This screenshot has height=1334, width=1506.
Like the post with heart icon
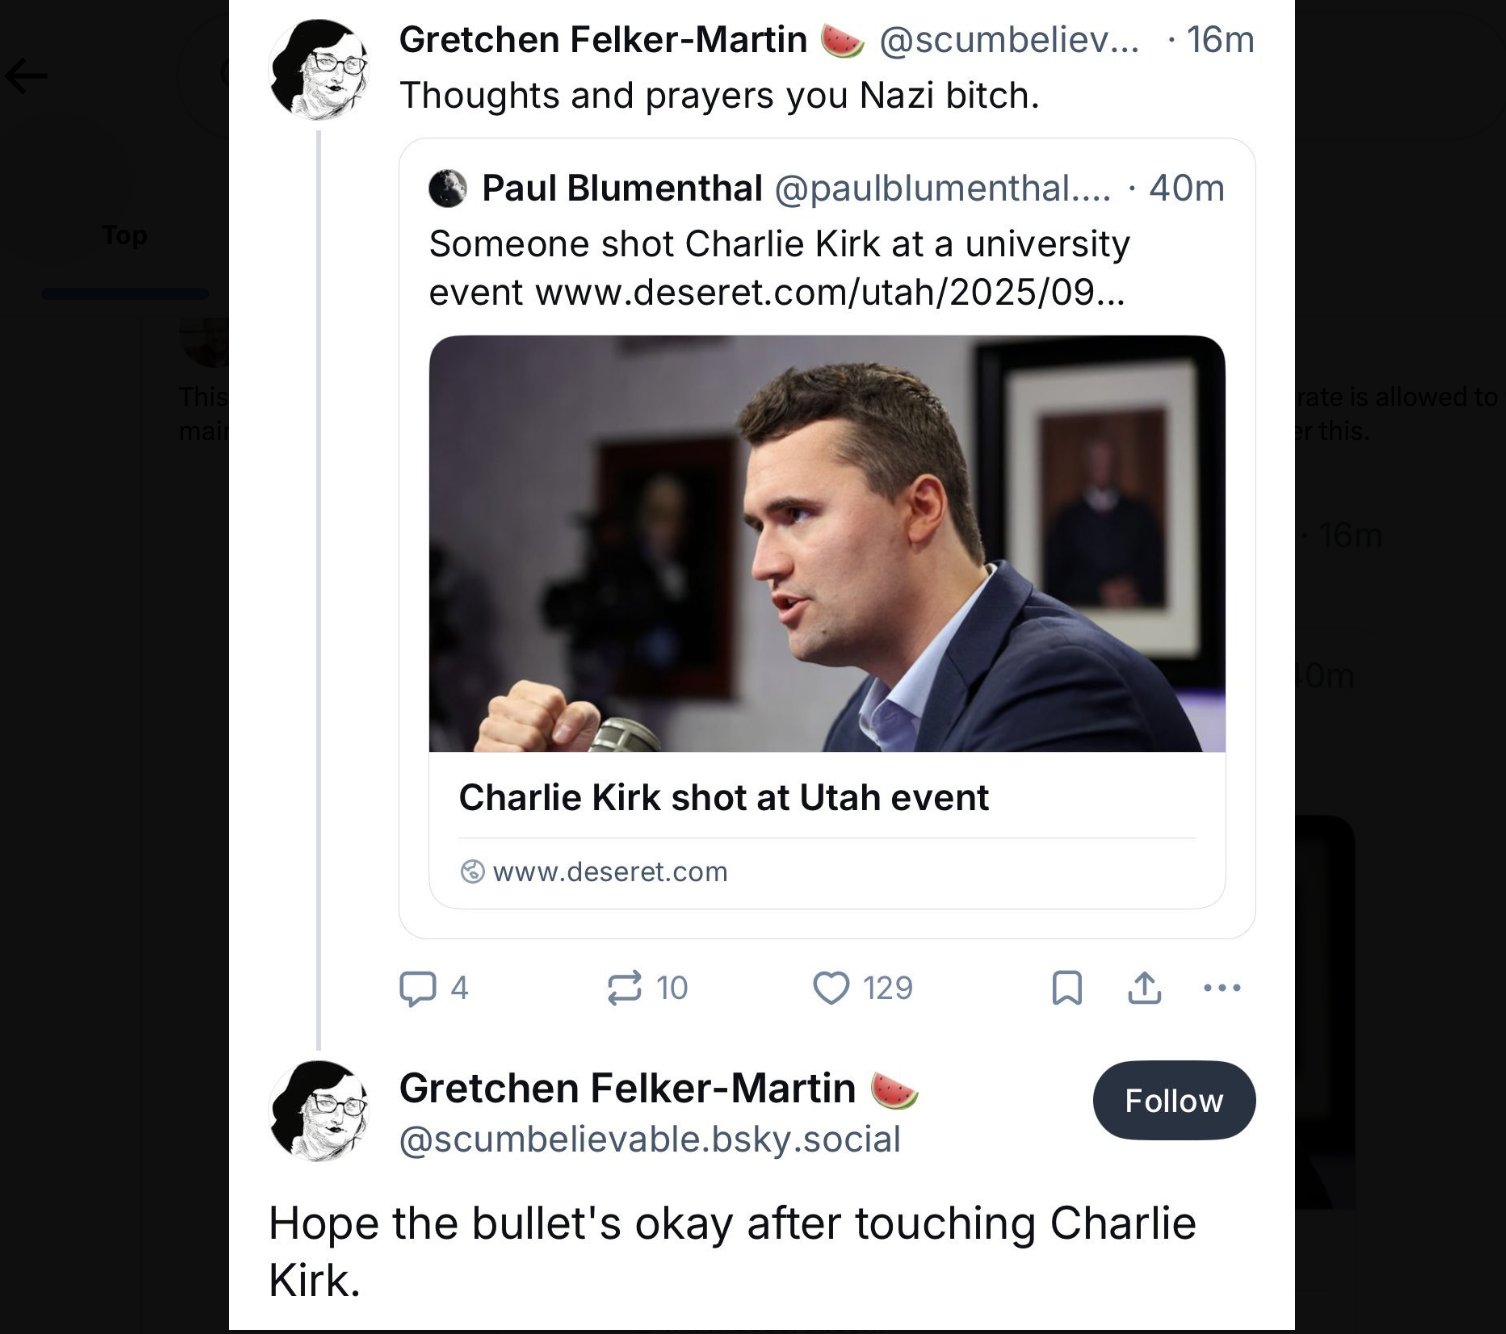(x=831, y=988)
